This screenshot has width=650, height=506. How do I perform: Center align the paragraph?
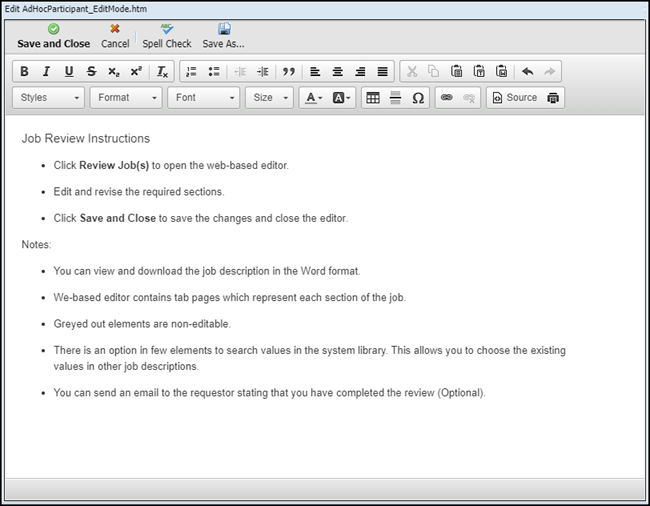click(337, 72)
